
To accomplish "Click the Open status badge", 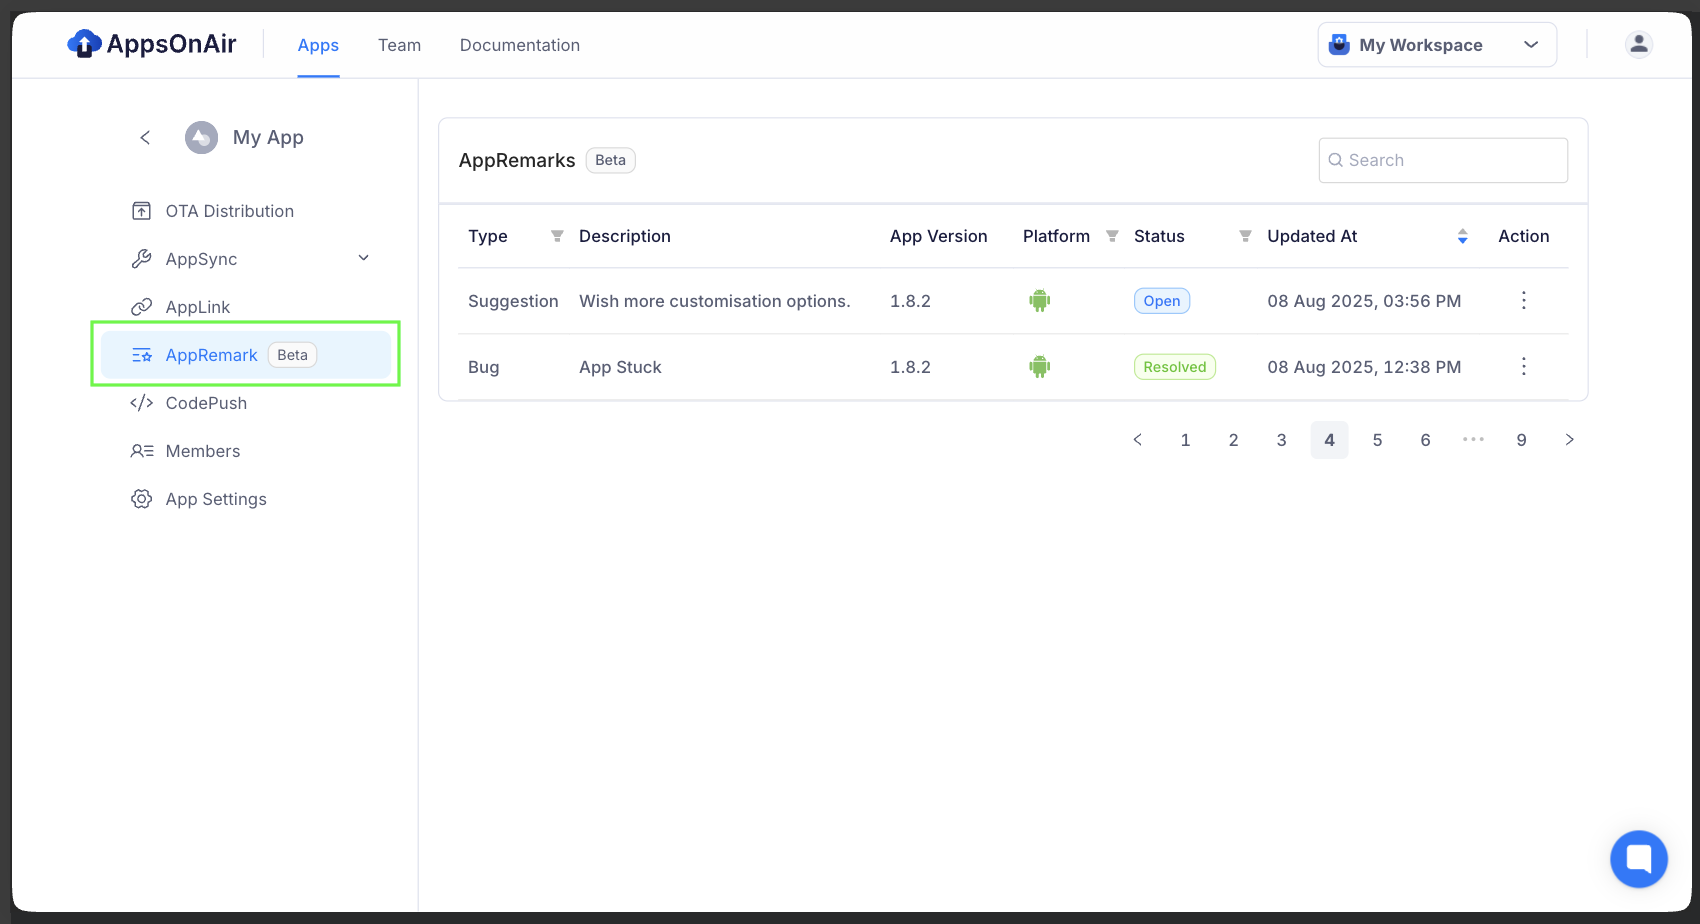I will tap(1162, 301).
